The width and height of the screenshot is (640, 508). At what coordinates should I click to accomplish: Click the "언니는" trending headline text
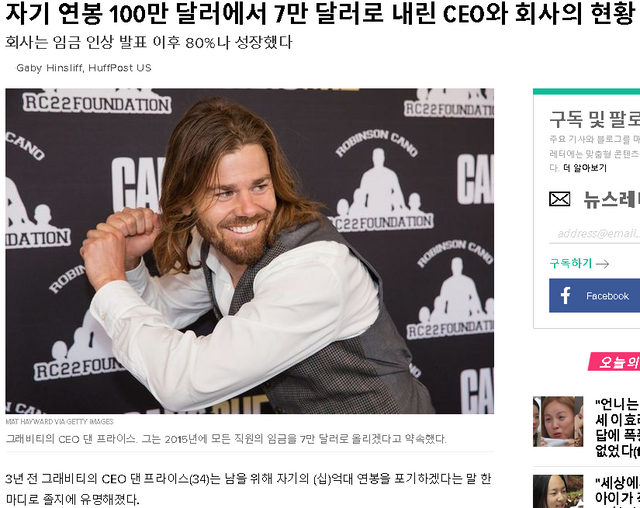617,428
